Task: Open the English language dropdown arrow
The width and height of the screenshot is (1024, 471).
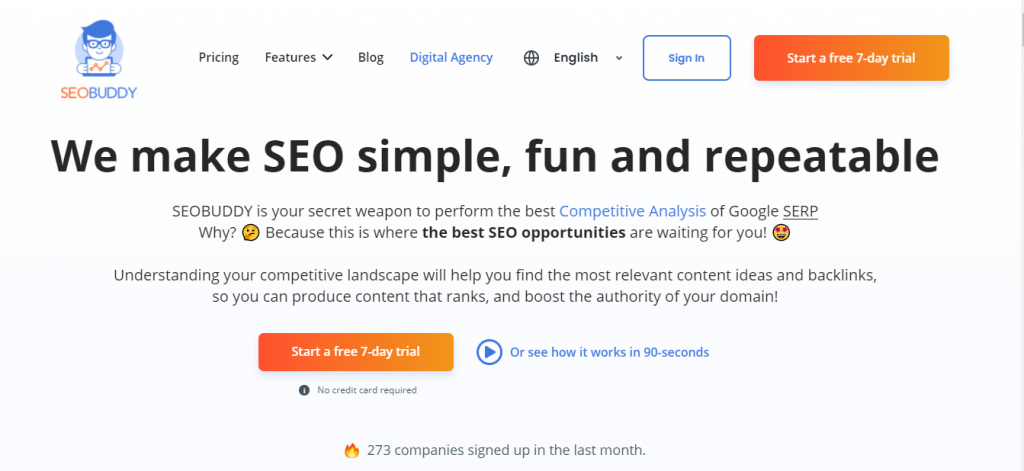Action: (x=619, y=58)
